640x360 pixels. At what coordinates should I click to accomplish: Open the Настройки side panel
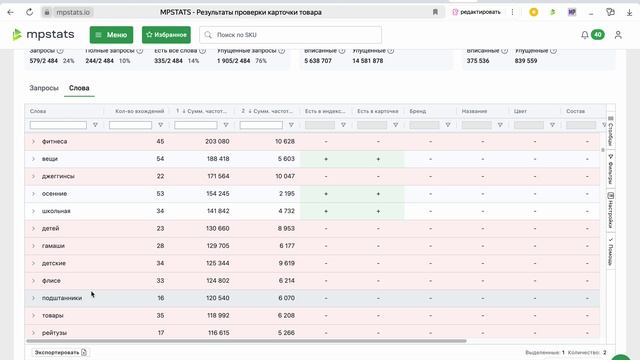[611, 210]
